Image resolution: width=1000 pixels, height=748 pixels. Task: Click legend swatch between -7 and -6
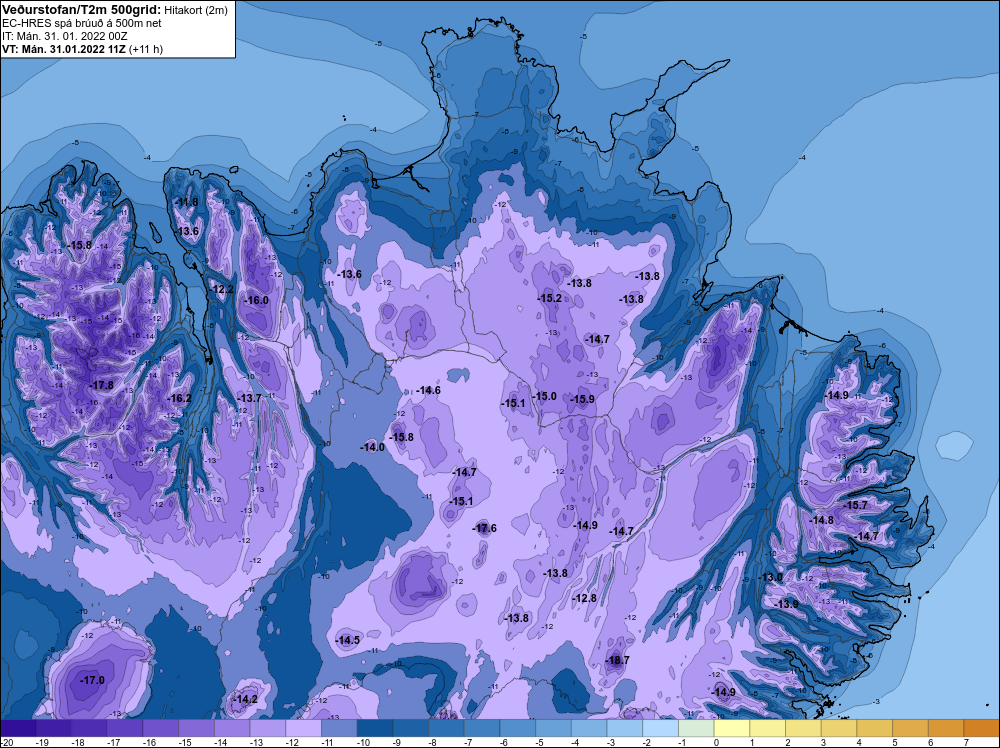click(x=482, y=728)
